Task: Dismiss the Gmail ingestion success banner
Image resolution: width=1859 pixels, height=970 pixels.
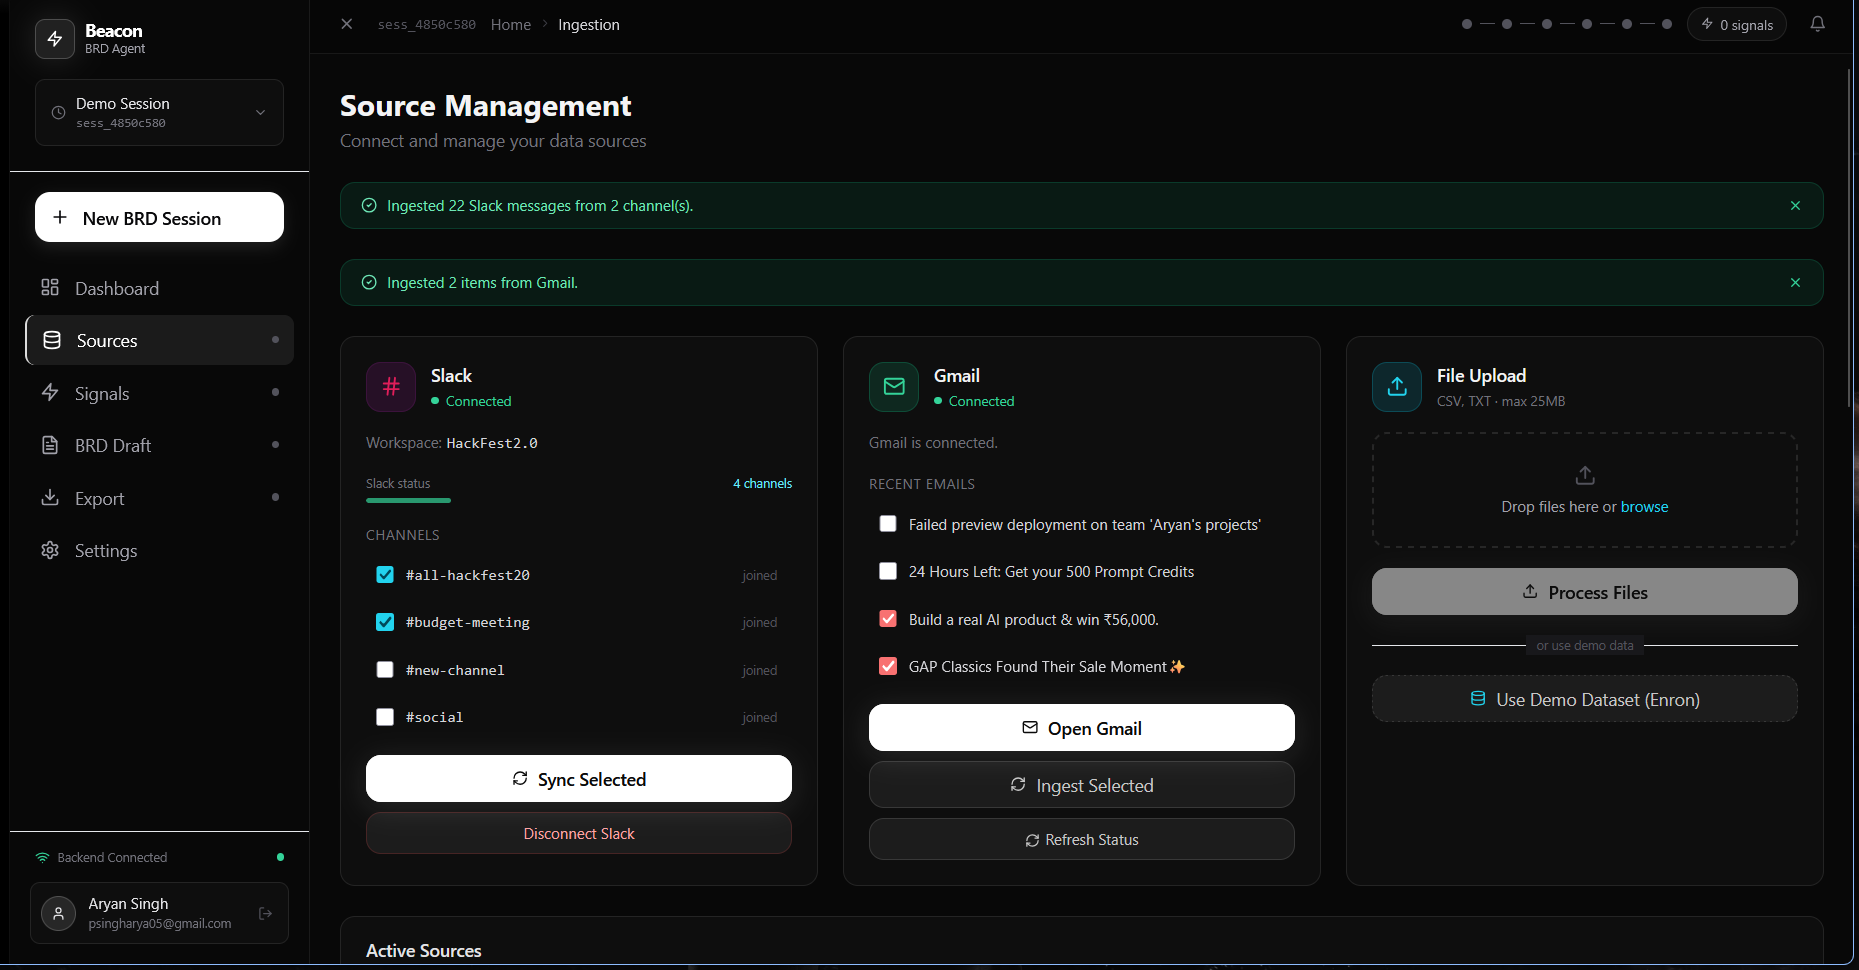Action: coord(1795,283)
